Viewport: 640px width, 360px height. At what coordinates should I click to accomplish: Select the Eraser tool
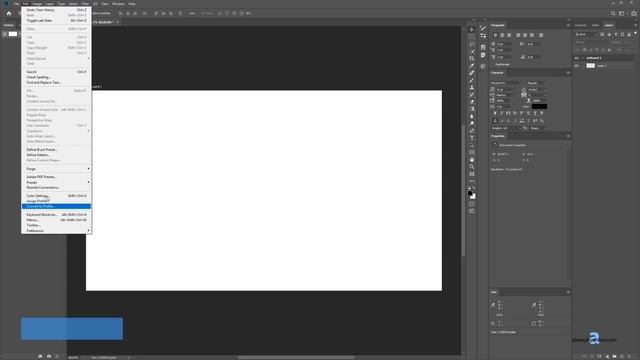[x=471, y=102]
